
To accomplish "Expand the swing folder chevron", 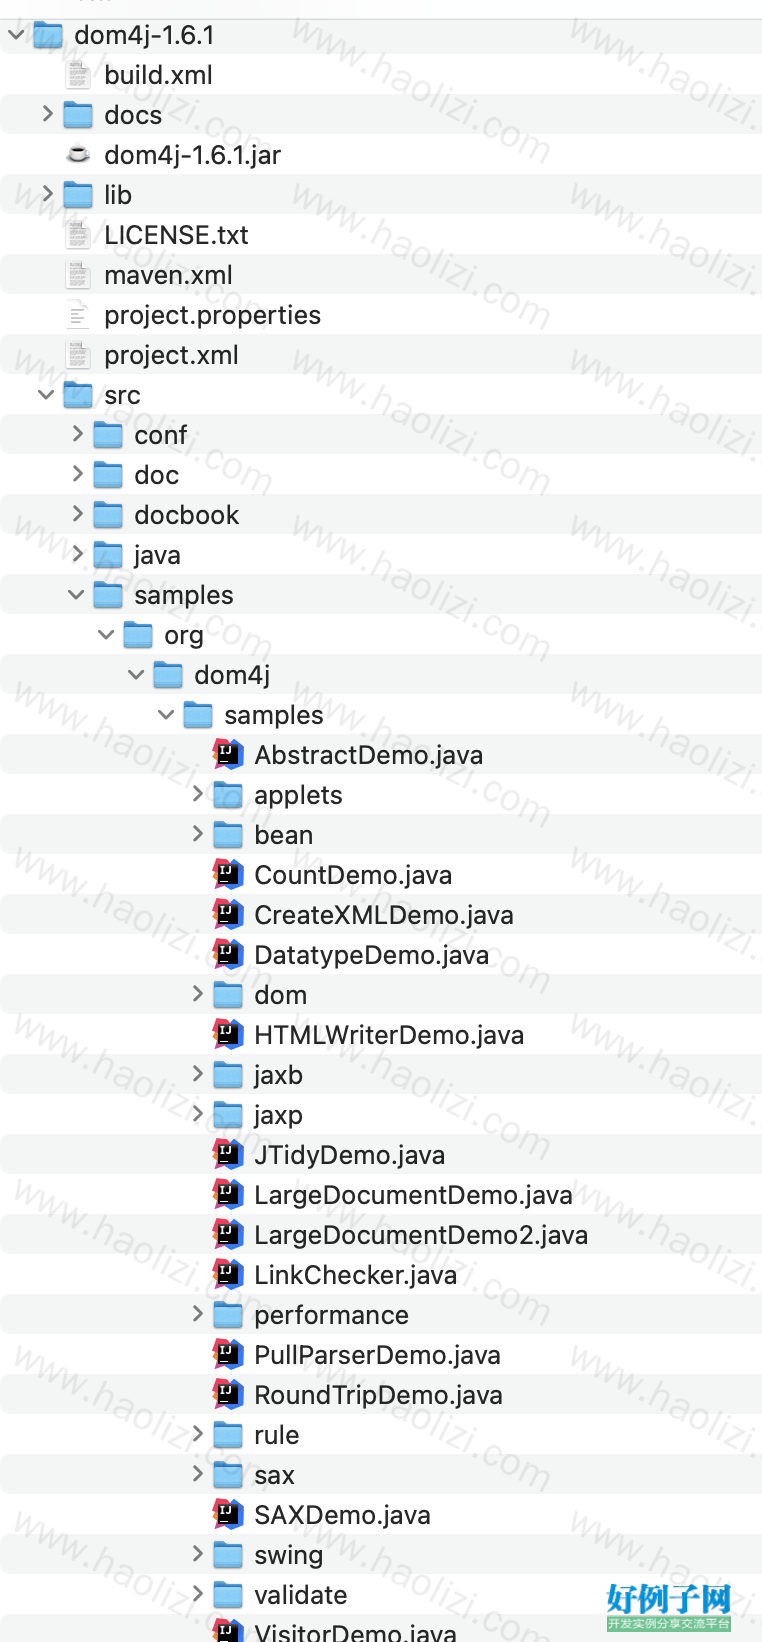I will 197,1554.
